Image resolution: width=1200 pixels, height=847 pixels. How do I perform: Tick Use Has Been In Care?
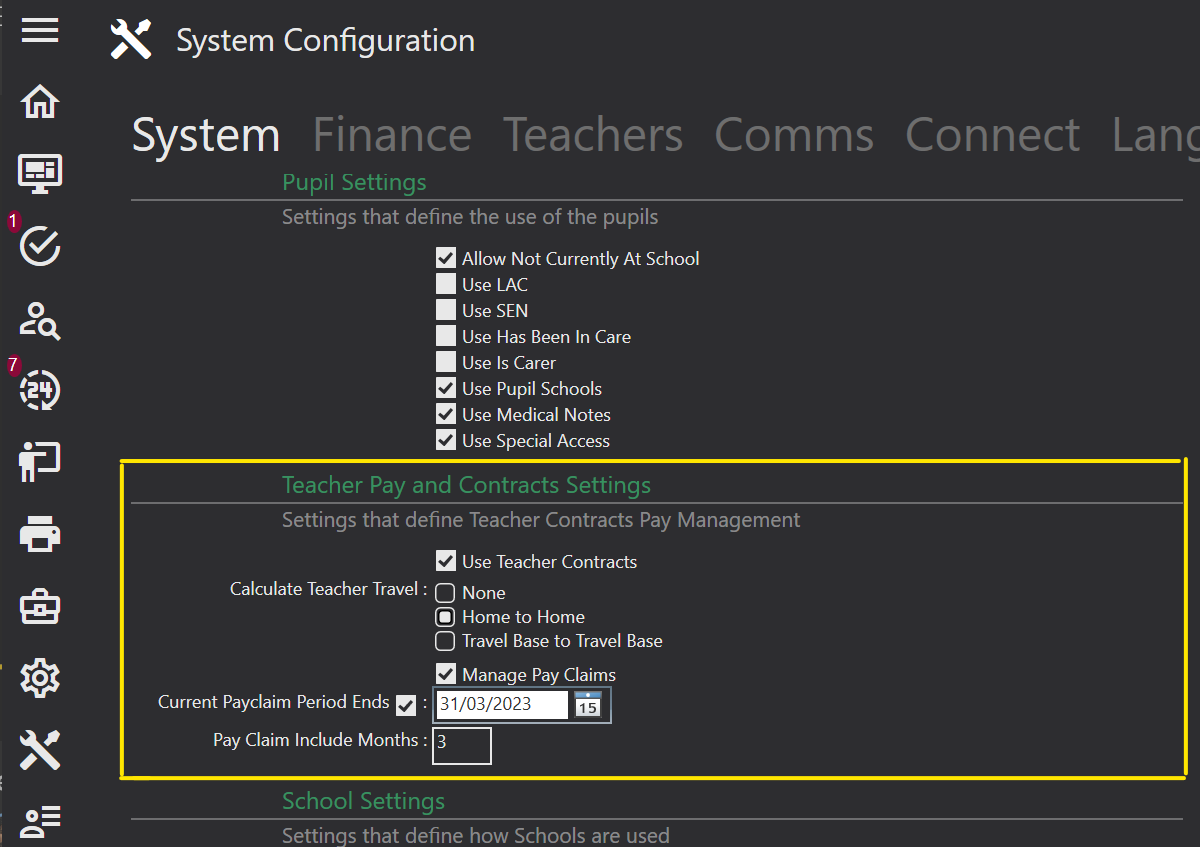coord(446,336)
